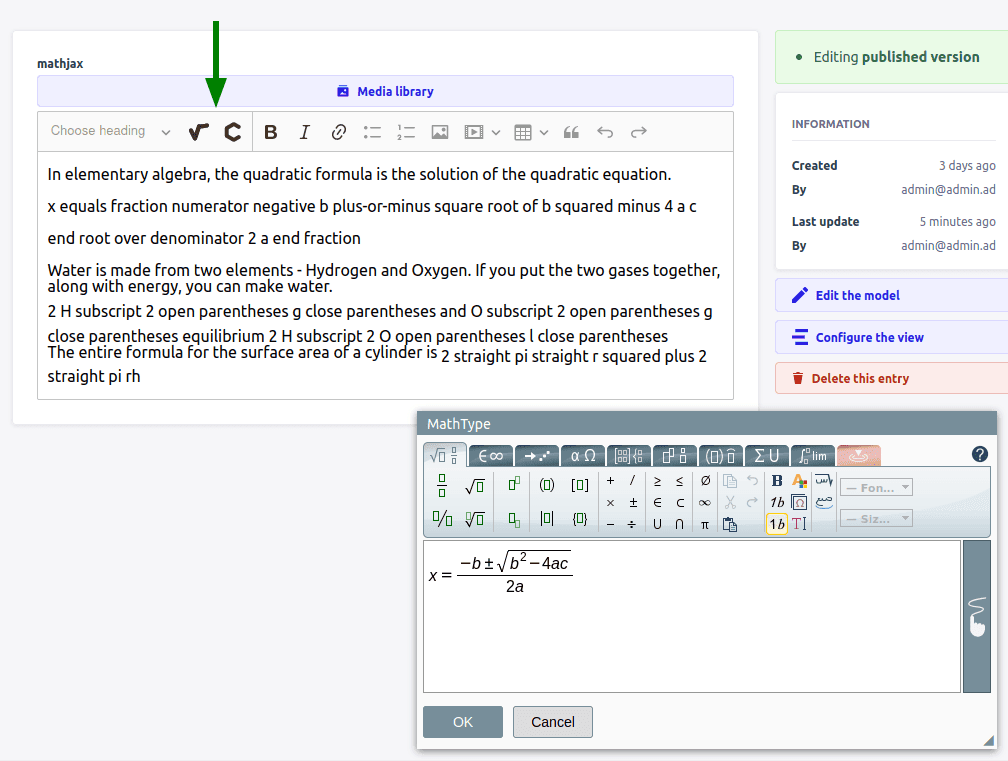Expand the table options dropdown arrow
Screen dimensions: 1008x761
pos(544,132)
